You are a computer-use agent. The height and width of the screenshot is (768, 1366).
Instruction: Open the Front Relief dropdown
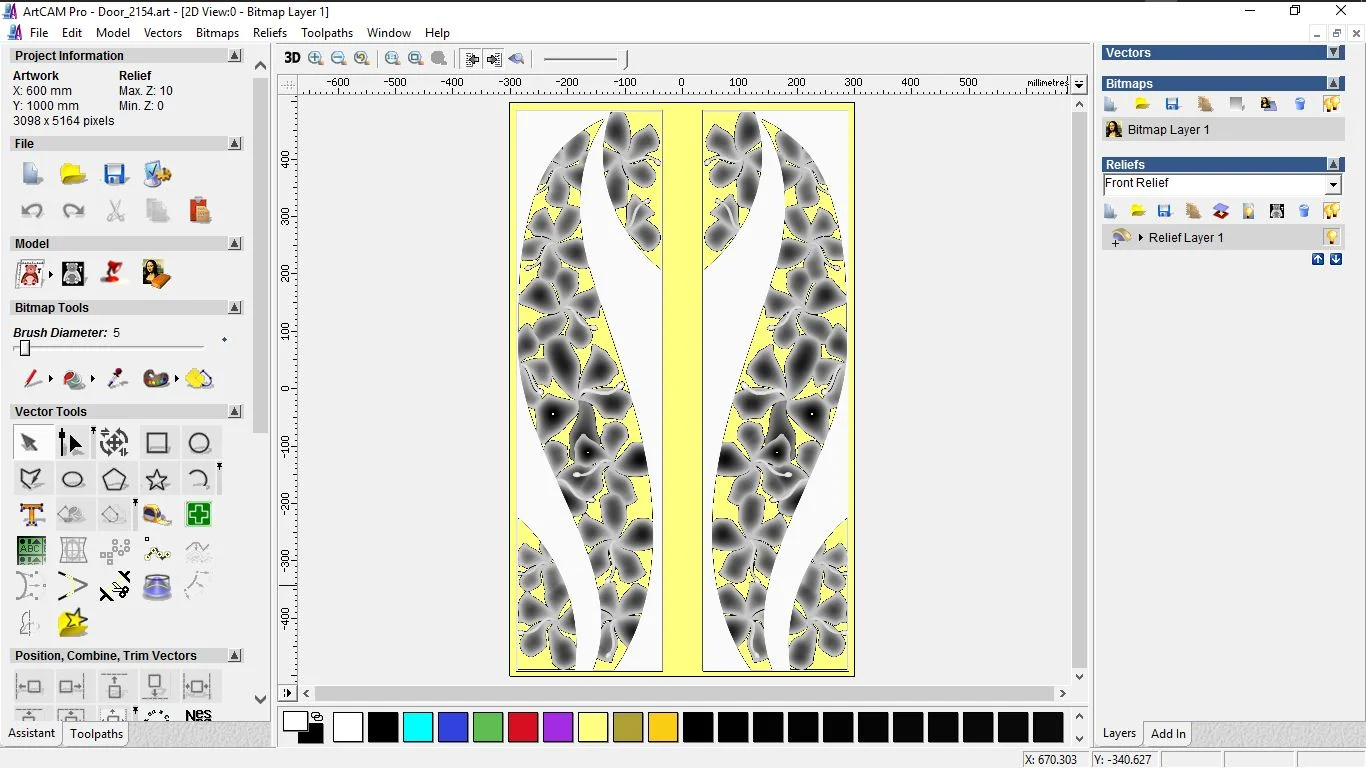click(x=1333, y=185)
